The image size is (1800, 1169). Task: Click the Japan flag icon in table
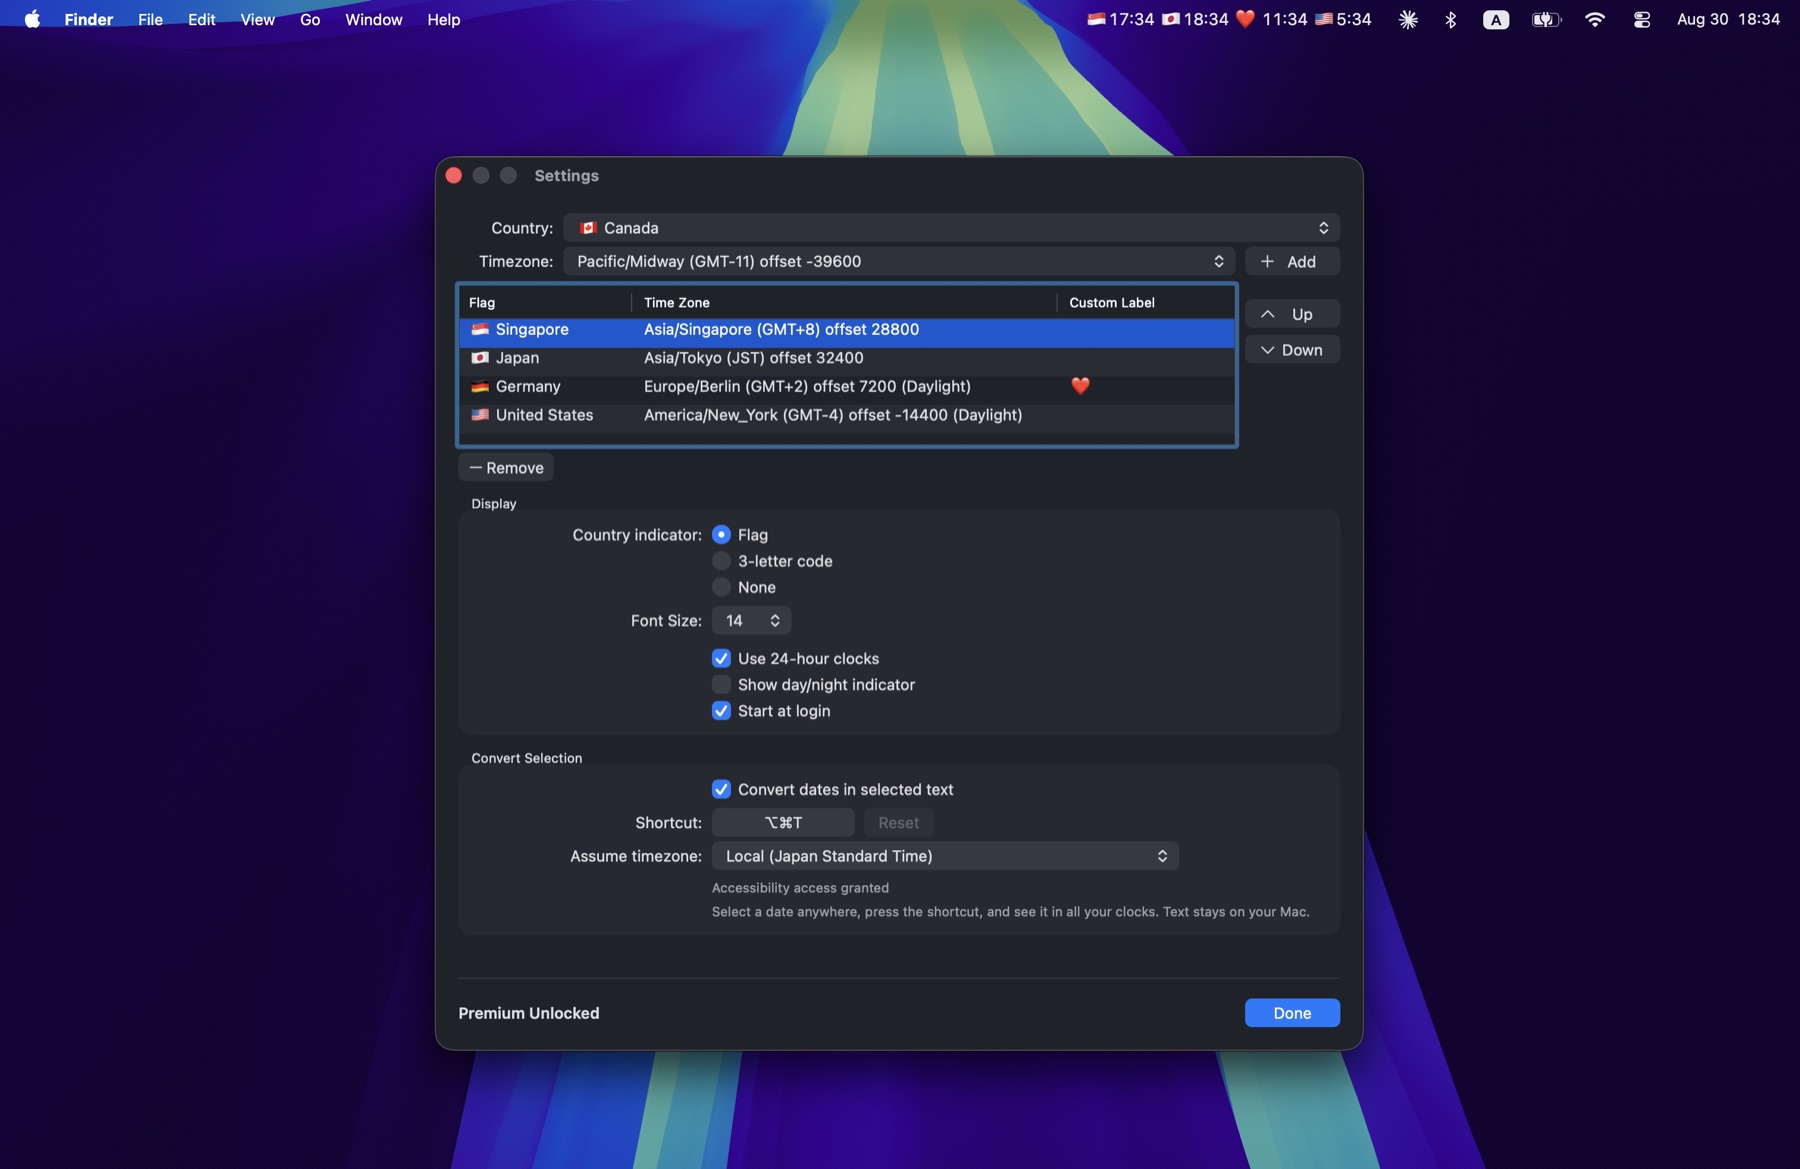pos(480,357)
